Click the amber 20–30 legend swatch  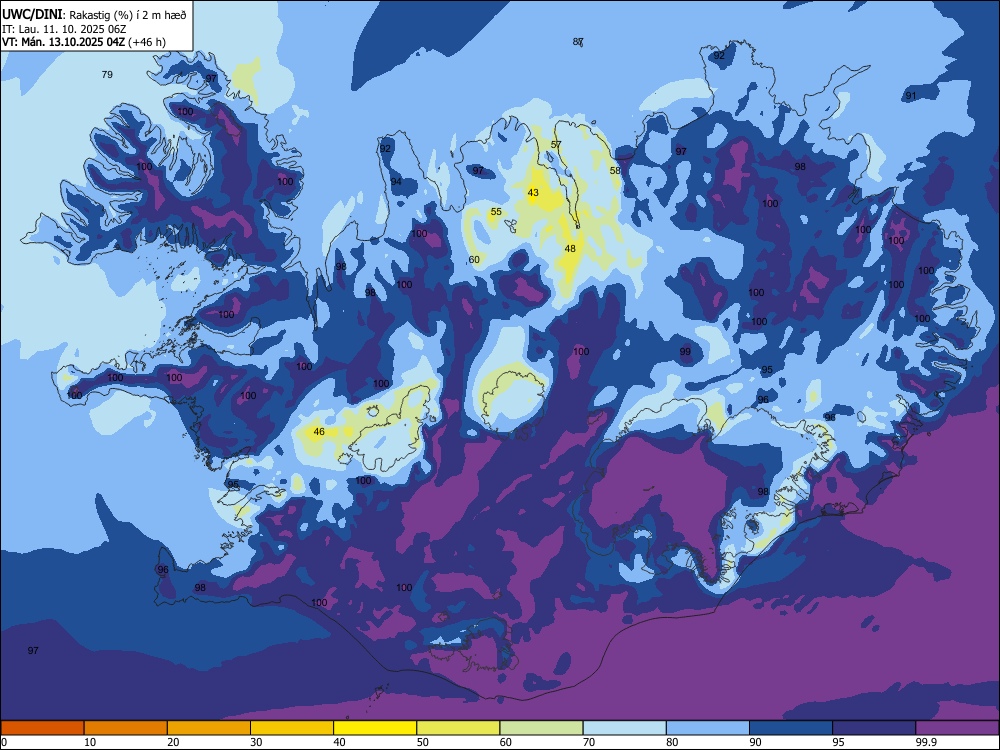(209, 728)
